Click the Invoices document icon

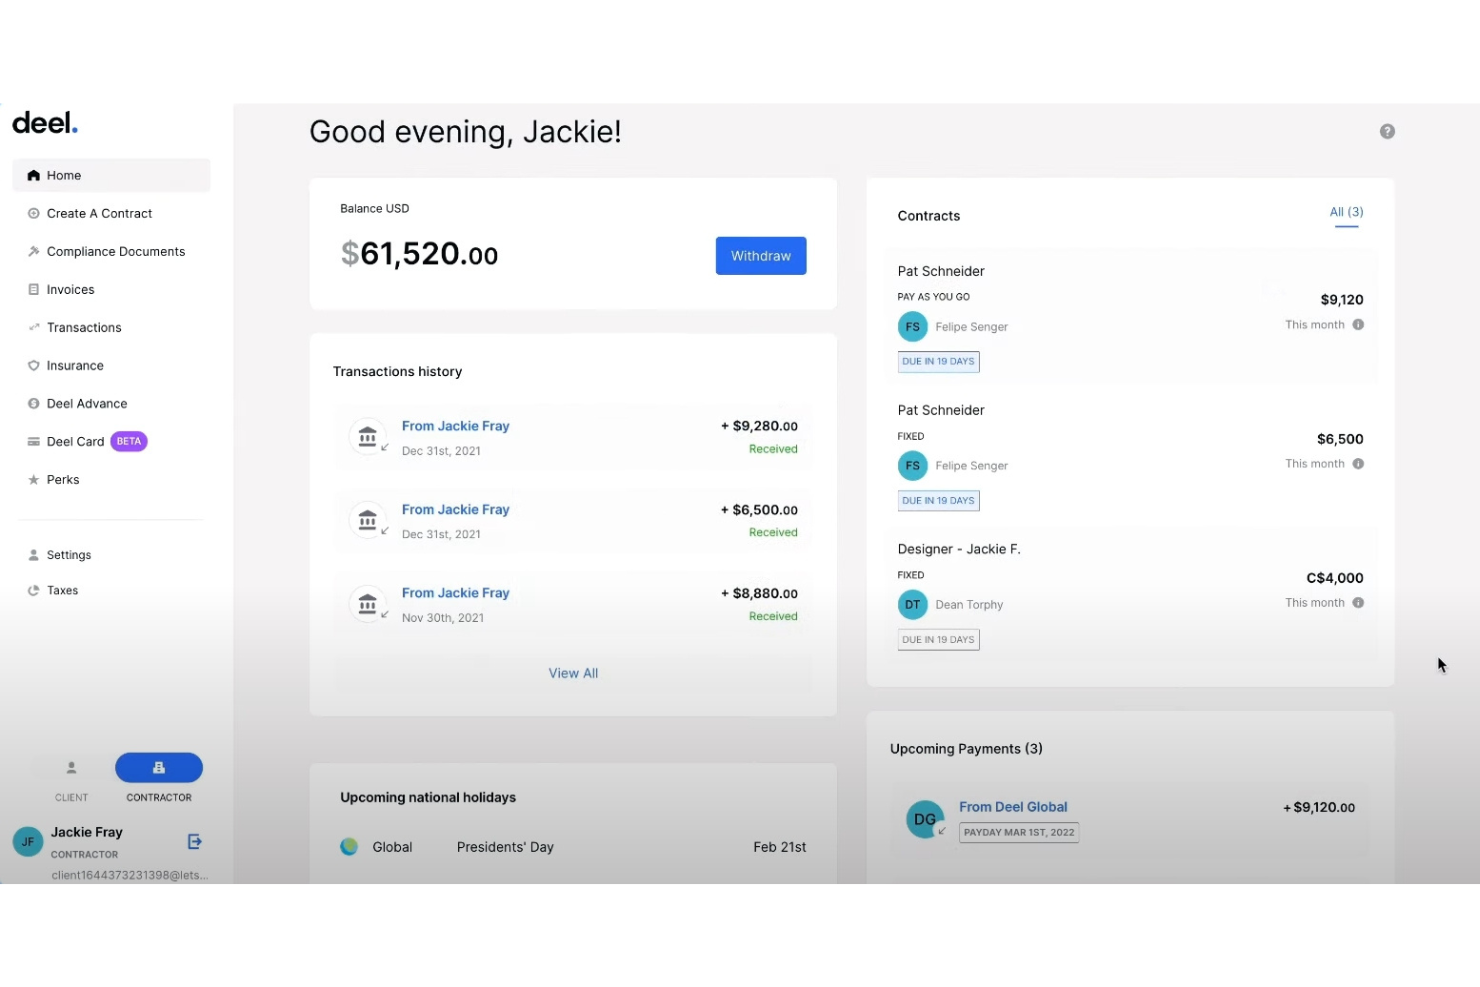[x=34, y=289]
